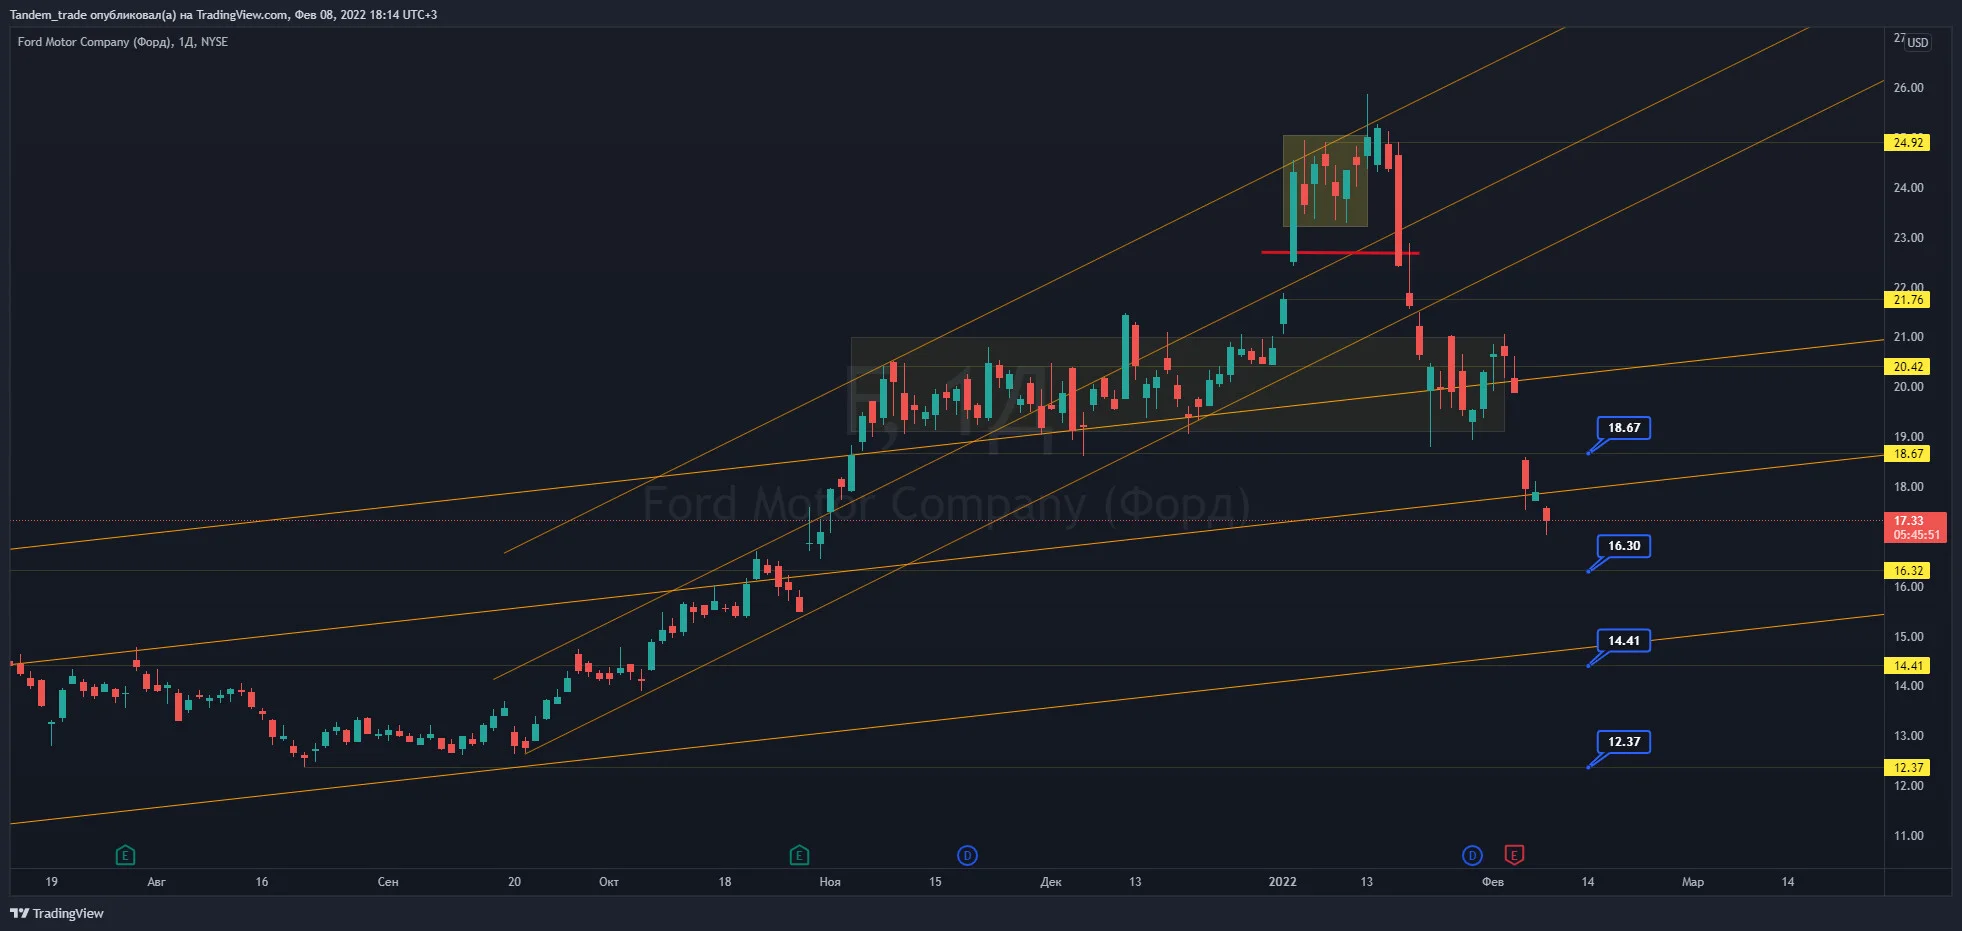Select the blue 14.41 callout label

tap(1624, 641)
